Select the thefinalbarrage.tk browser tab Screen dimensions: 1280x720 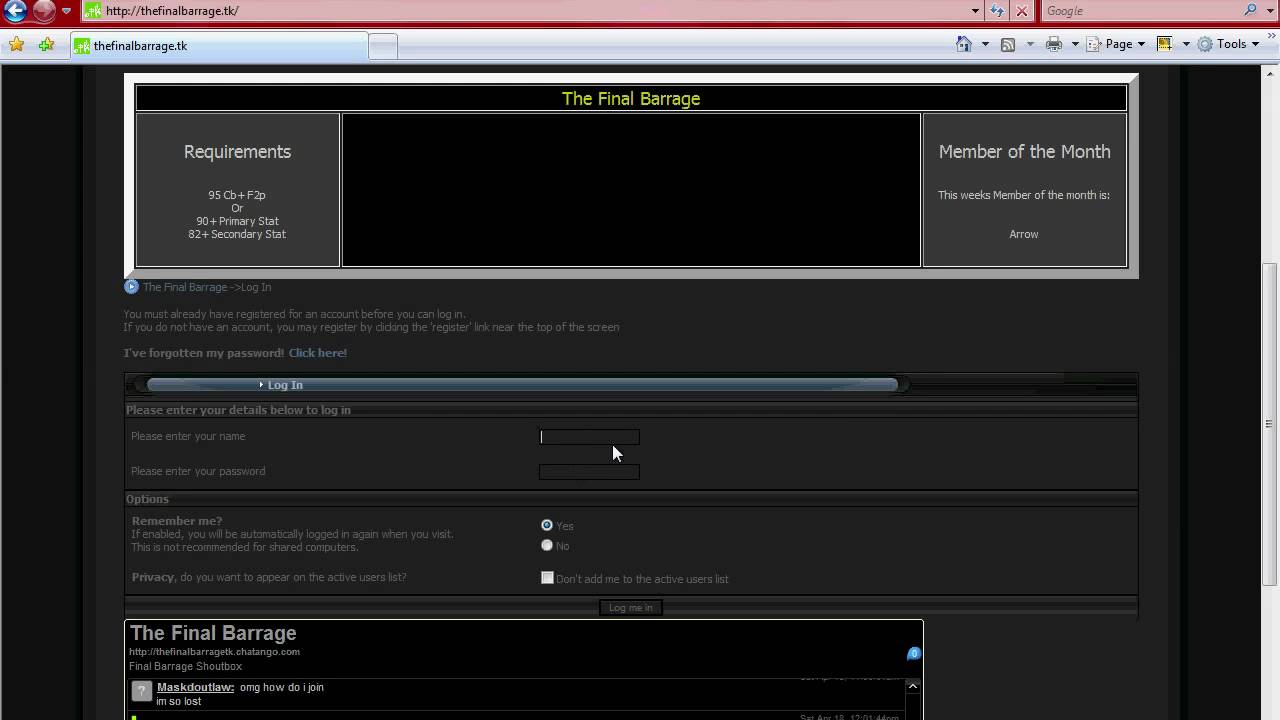coord(219,46)
